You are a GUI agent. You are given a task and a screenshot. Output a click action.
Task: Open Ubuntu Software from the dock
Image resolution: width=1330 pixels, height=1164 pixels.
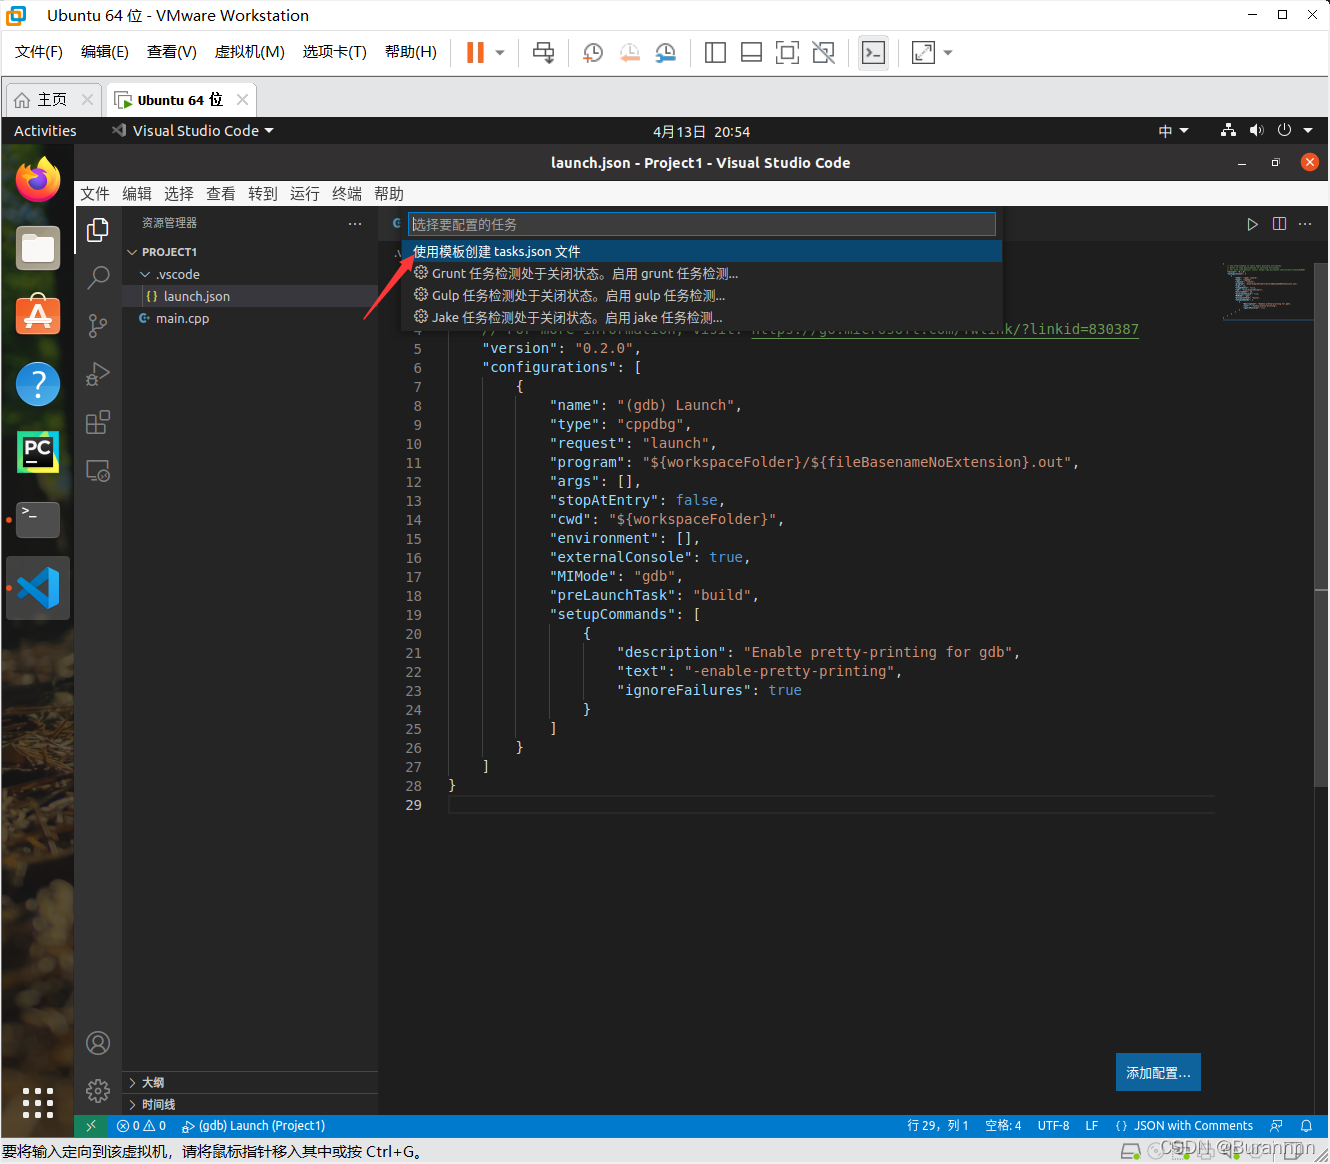click(x=38, y=315)
